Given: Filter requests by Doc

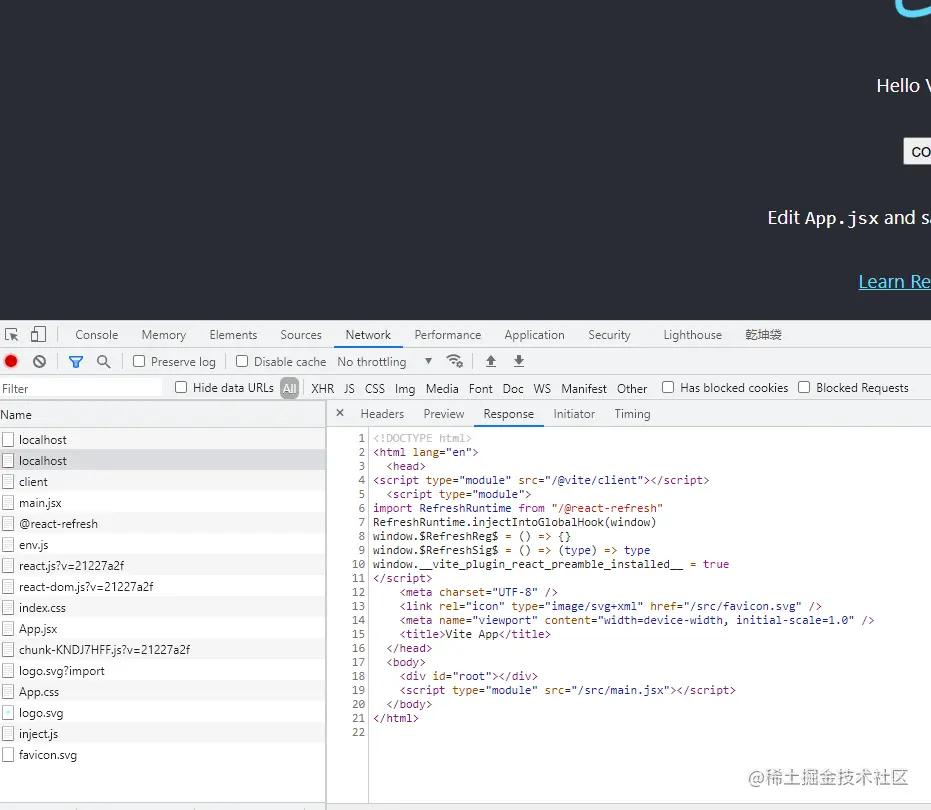Looking at the screenshot, I should [x=513, y=388].
